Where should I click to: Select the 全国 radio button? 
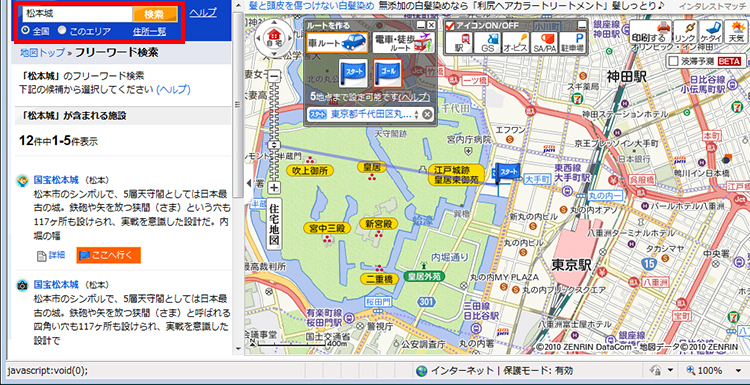[25, 31]
